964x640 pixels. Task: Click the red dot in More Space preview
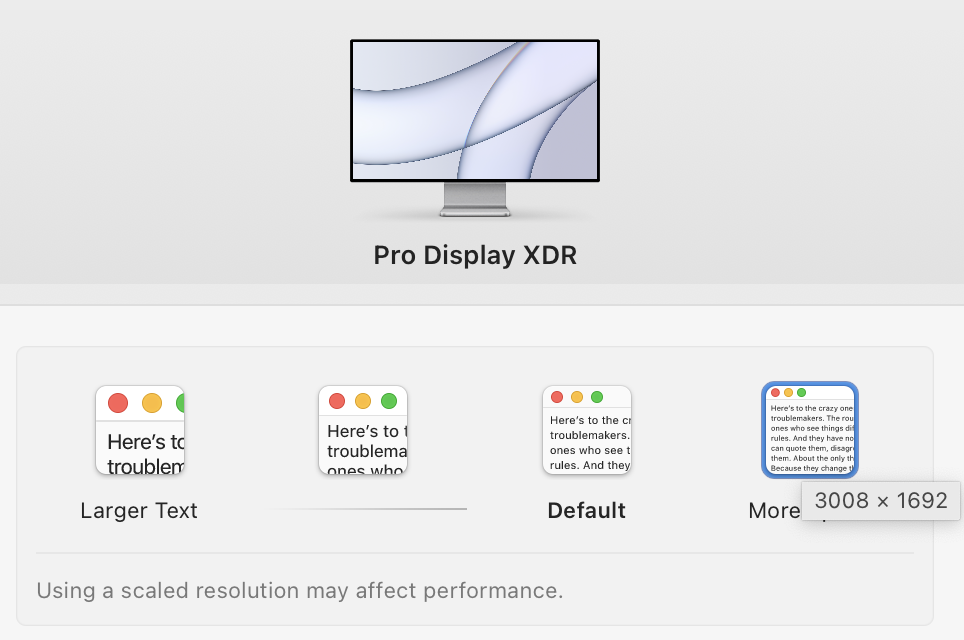tap(775, 393)
